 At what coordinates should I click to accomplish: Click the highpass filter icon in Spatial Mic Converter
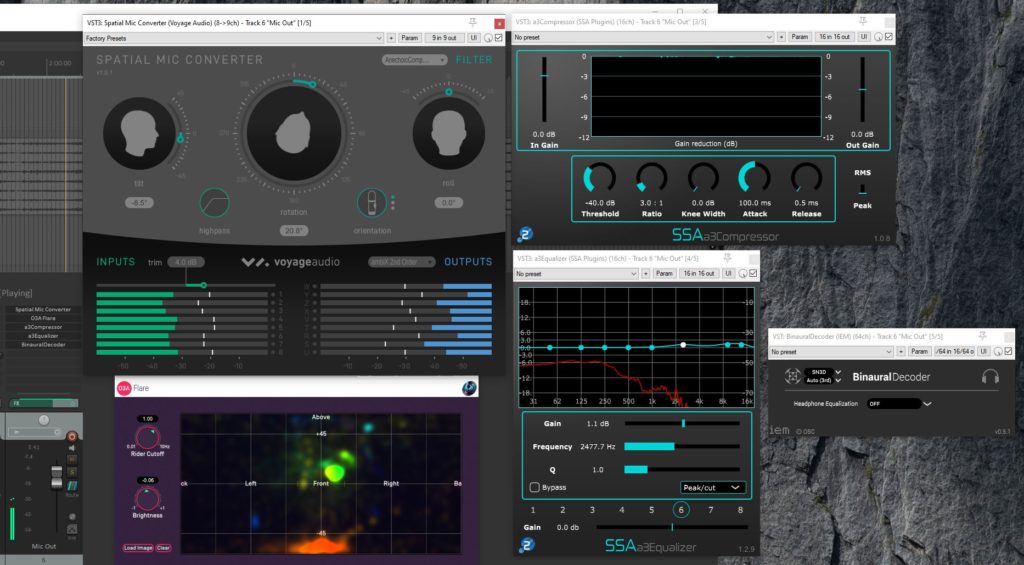click(214, 203)
